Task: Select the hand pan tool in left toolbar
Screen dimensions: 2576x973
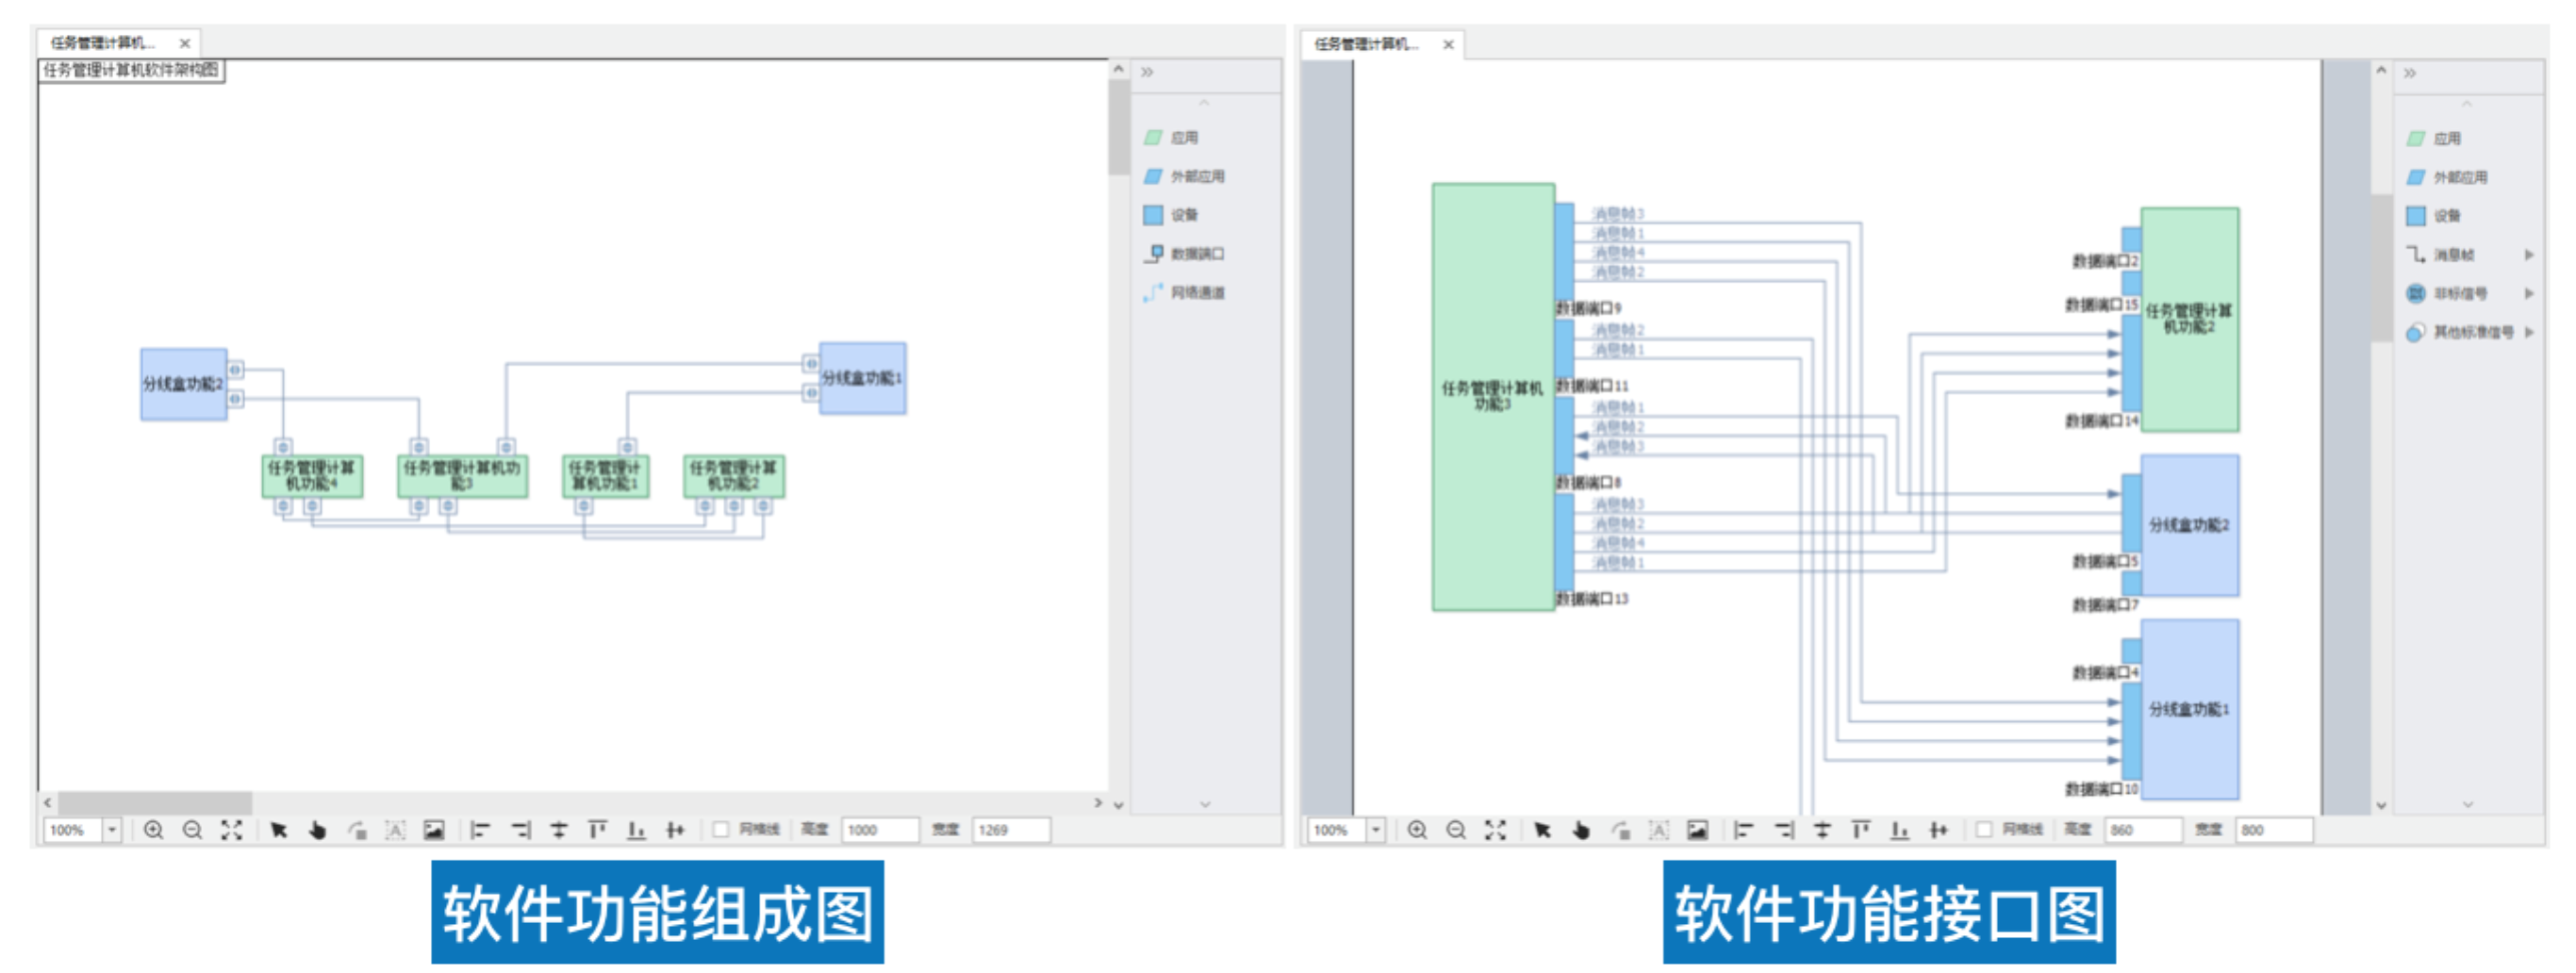Action: [317, 830]
